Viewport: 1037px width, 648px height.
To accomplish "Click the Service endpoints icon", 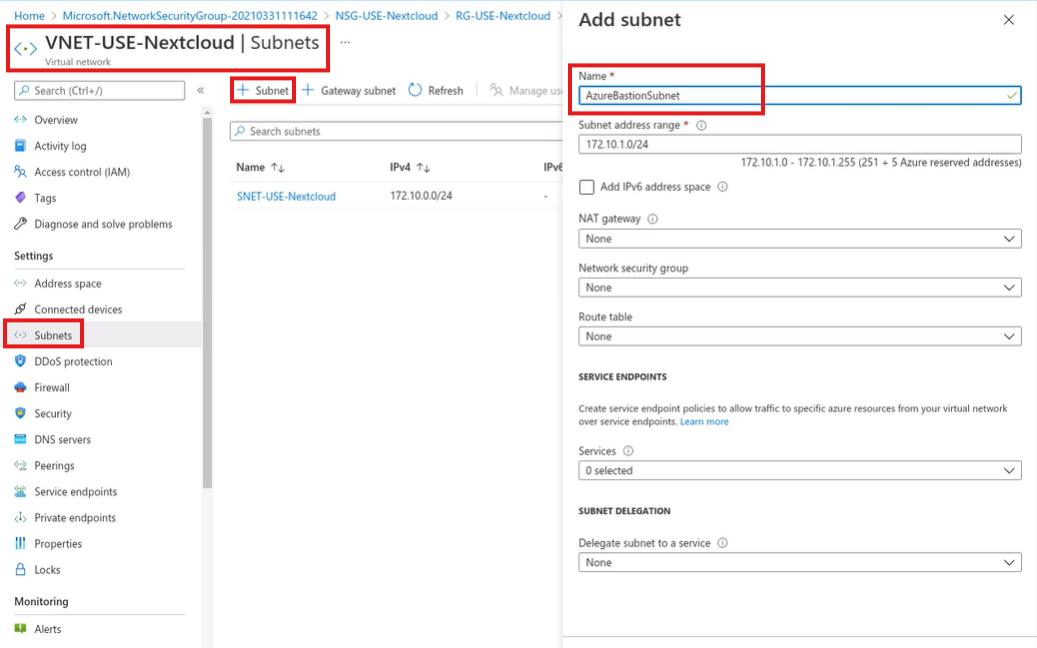I will pyautogui.click(x=21, y=491).
